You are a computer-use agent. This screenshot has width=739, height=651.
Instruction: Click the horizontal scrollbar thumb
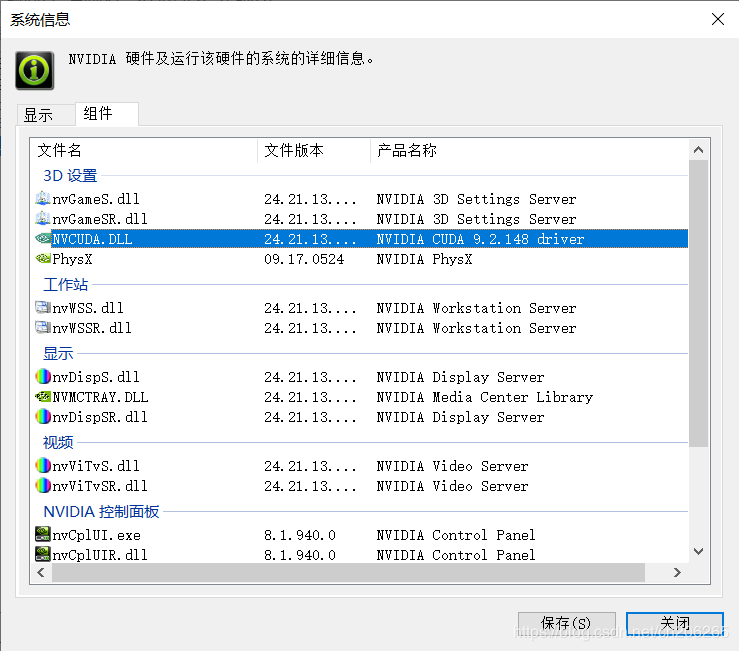tap(348, 573)
